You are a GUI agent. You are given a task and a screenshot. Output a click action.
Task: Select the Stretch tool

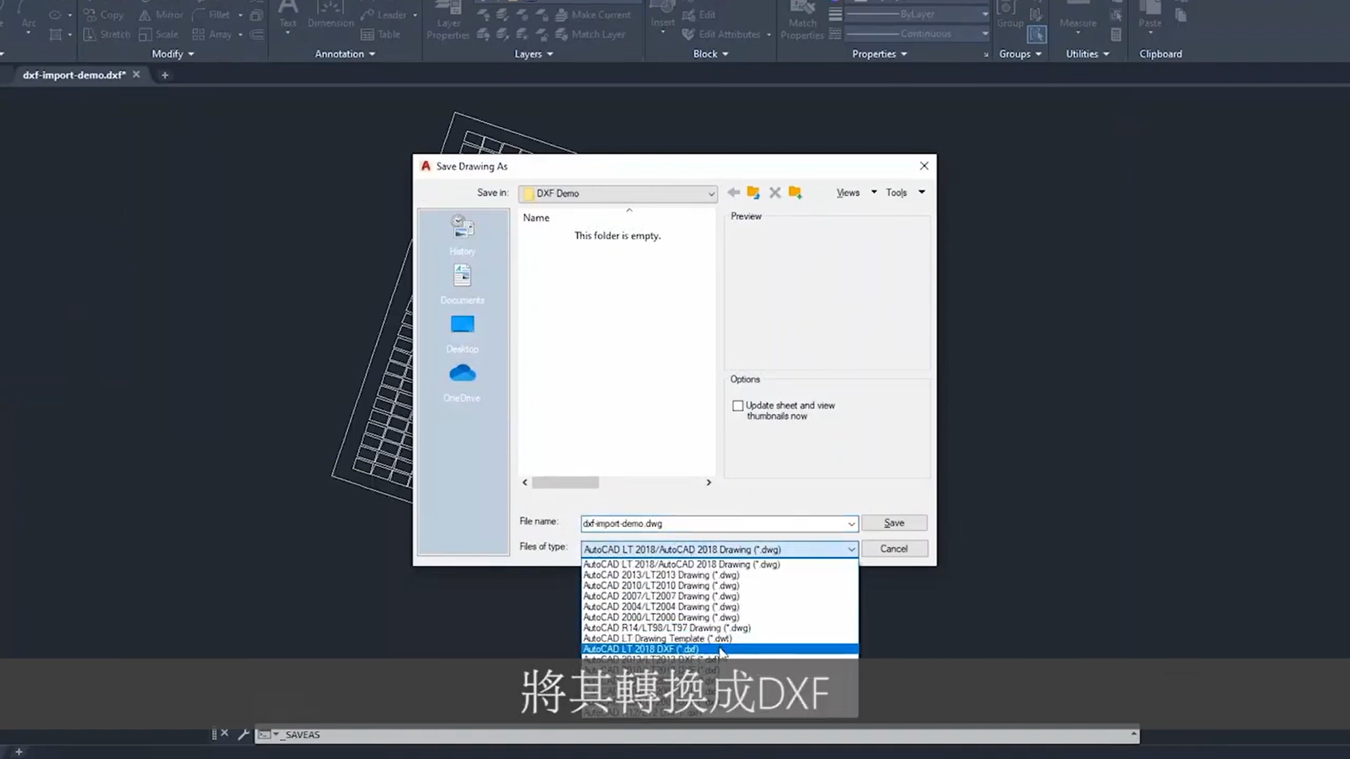pos(107,34)
